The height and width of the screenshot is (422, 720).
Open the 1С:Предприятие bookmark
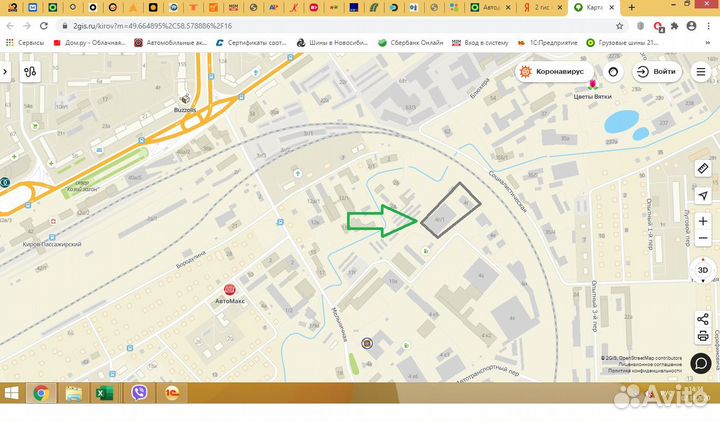pos(539,43)
